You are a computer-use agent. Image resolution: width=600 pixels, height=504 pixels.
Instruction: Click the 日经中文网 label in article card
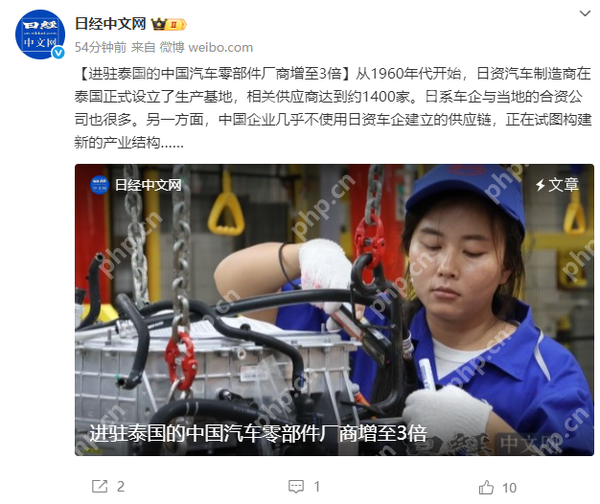point(148,185)
